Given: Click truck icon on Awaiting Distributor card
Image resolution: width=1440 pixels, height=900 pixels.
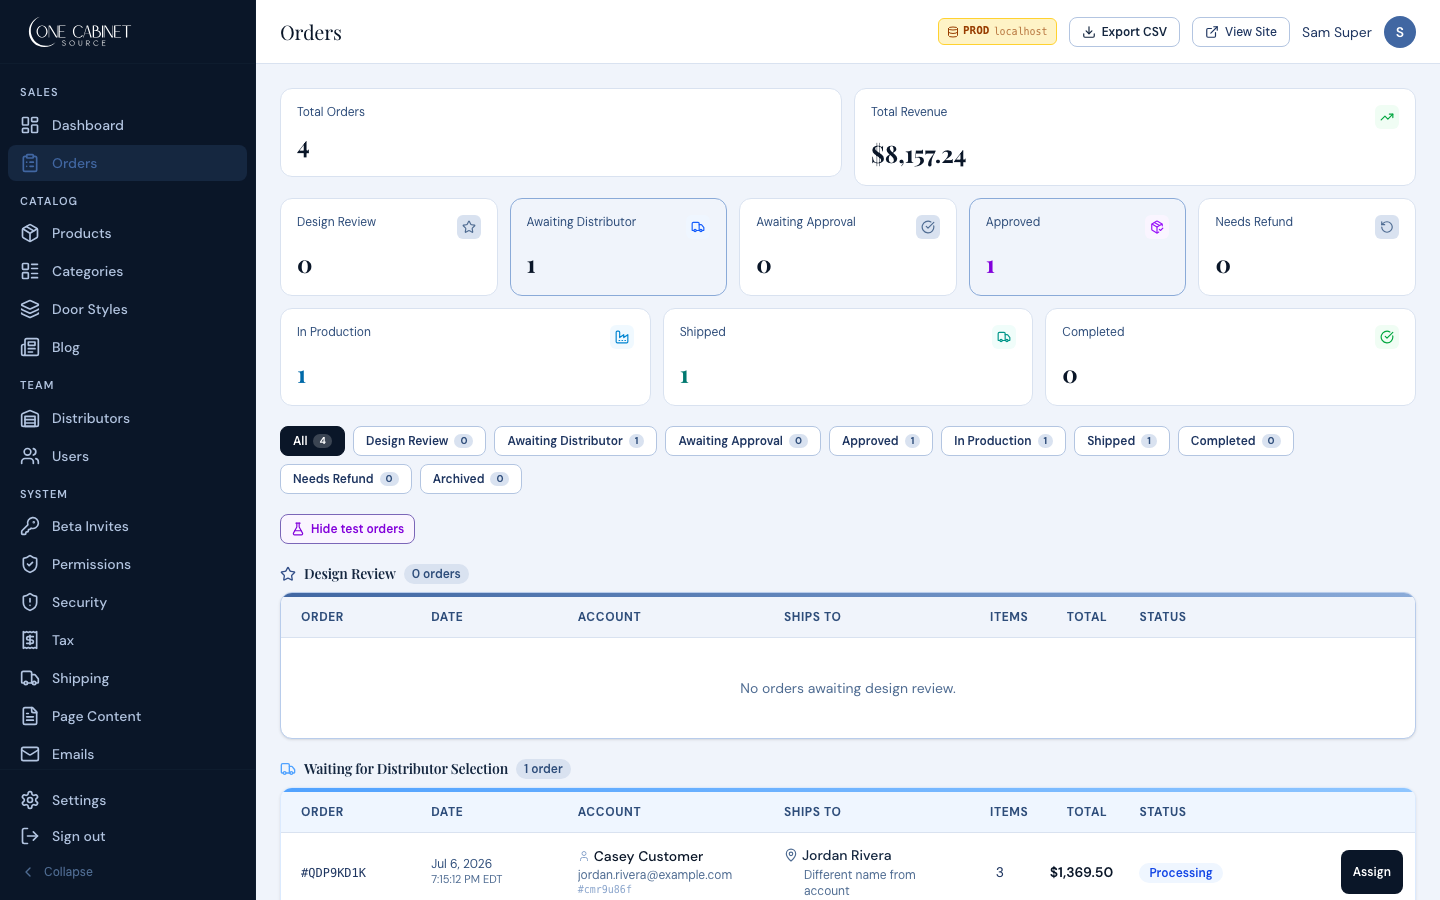Looking at the screenshot, I should click(x=698, y=227).
